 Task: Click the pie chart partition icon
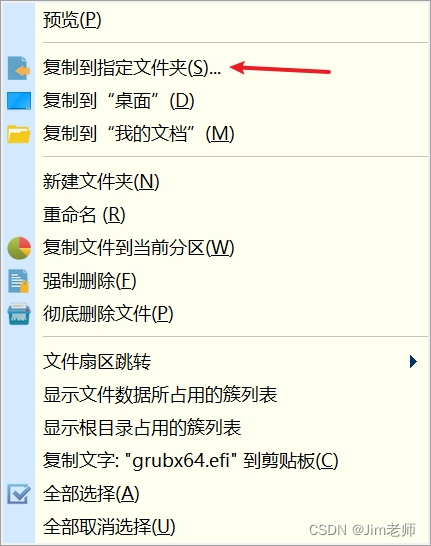[x=19, y=248]
